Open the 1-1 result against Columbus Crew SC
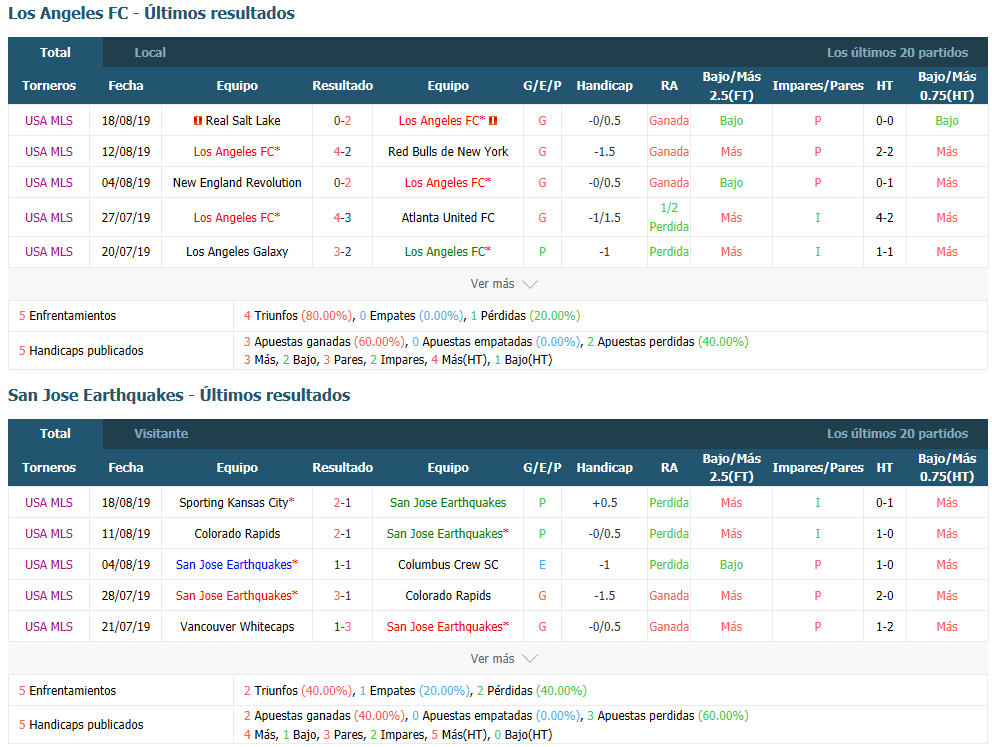 pyautogui.click(x=342, y=565)
